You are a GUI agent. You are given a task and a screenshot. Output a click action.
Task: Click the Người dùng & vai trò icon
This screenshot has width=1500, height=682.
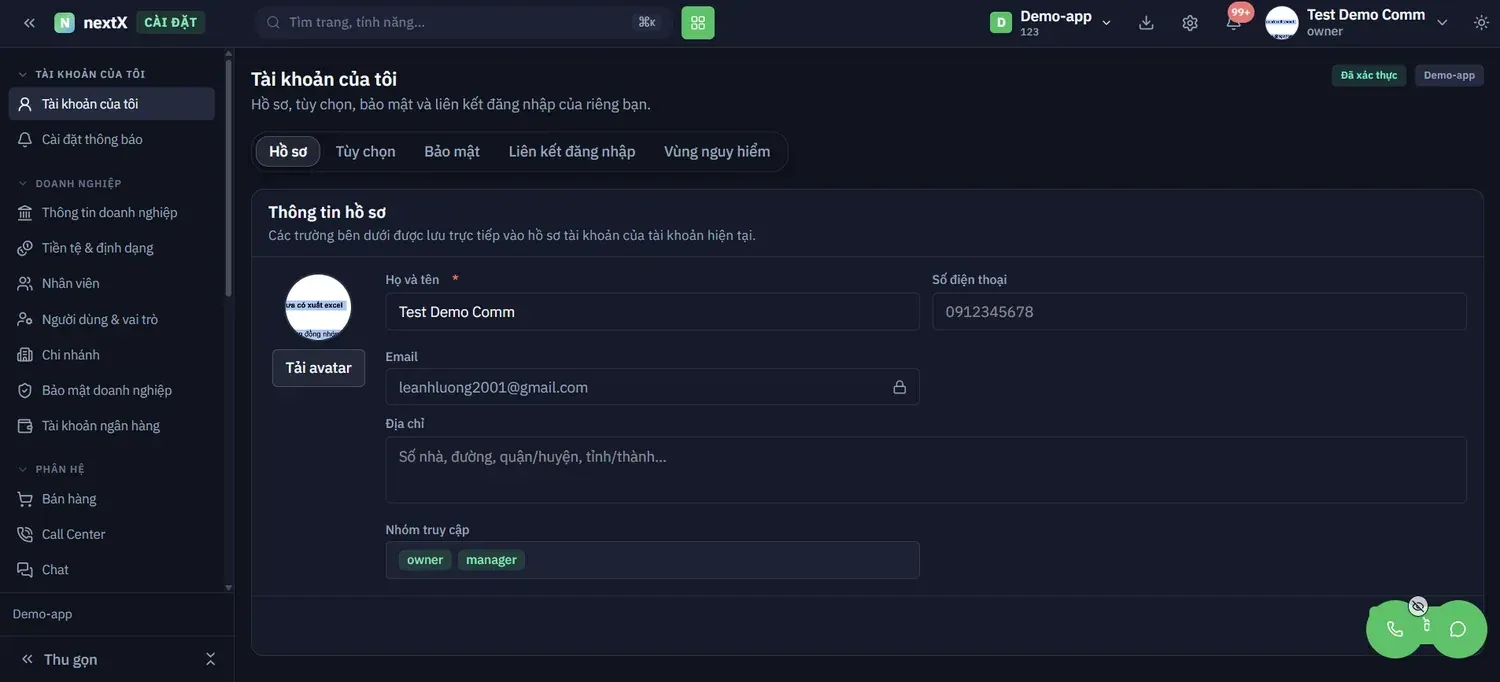pos(25,319)
